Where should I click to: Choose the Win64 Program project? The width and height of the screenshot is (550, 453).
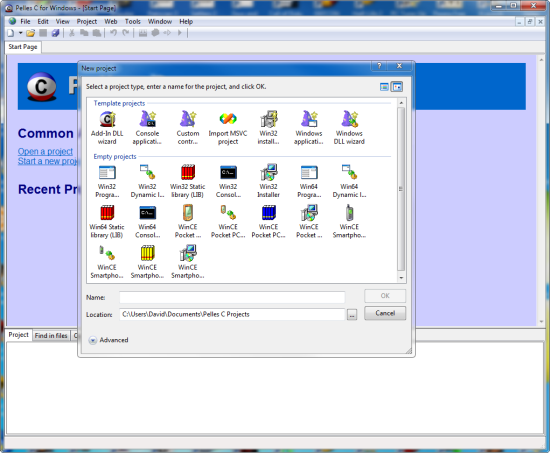click(x=309, y=181)
